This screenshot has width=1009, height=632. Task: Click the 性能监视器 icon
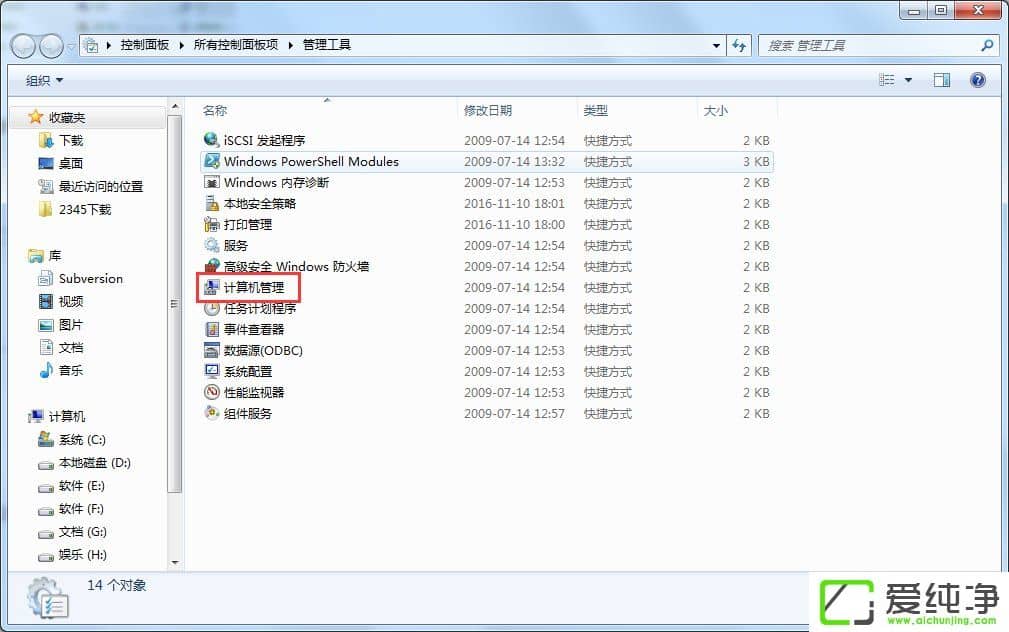[211, 393]
